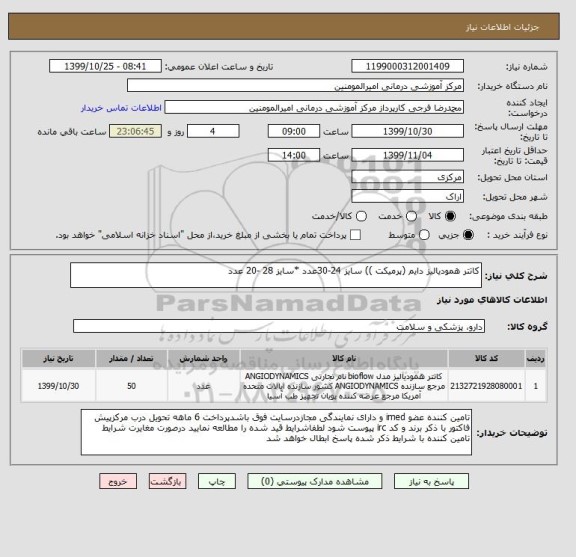Click the اطلاعات کالاهای مورد نیاز section heading
Image resolution: width=576 pixels, height=557 pixels.
tap(492, 300)
